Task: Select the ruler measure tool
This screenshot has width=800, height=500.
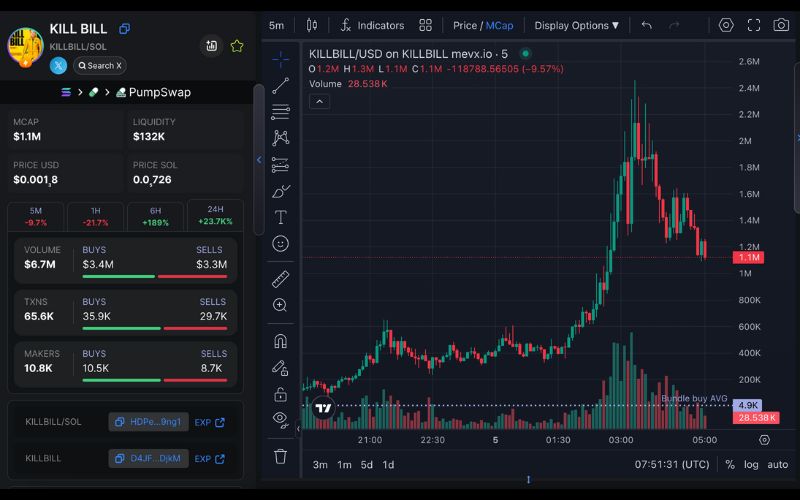Action: [x=281, y=279]
